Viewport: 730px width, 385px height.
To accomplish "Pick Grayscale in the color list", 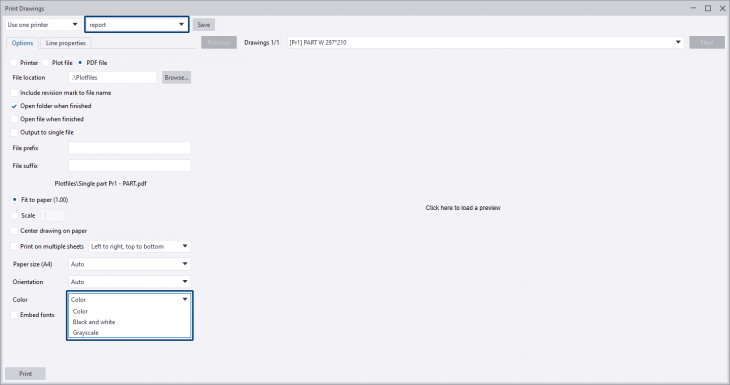I will [86, 332].
